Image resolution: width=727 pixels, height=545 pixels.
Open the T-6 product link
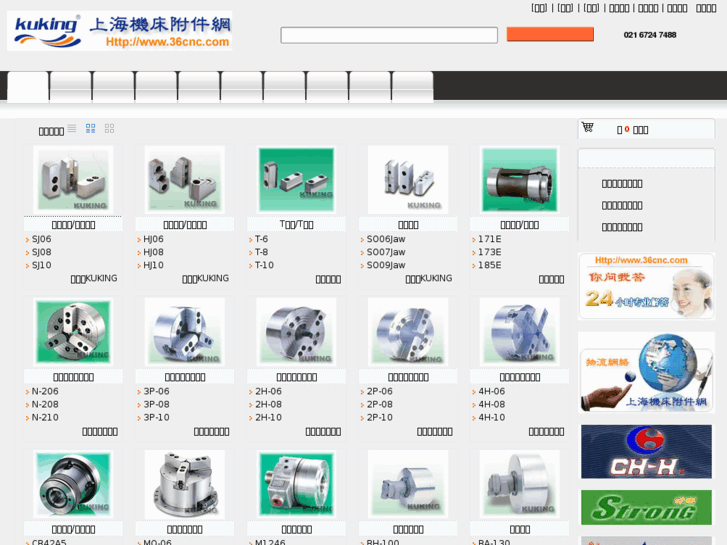click(261, 239)
